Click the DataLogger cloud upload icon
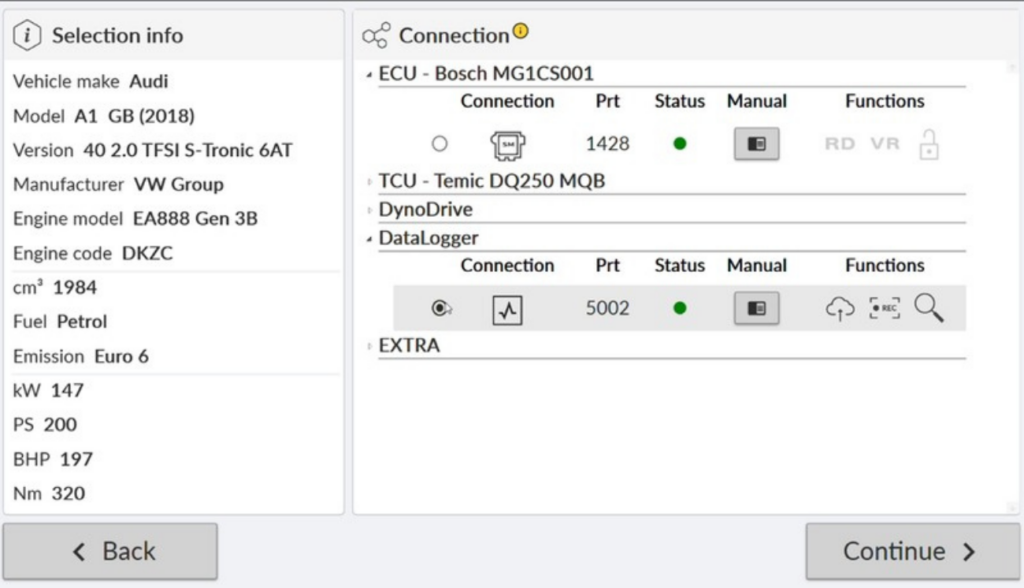Image resolution: width=1024 pixels, height=588 pixels. click(839, 309)
